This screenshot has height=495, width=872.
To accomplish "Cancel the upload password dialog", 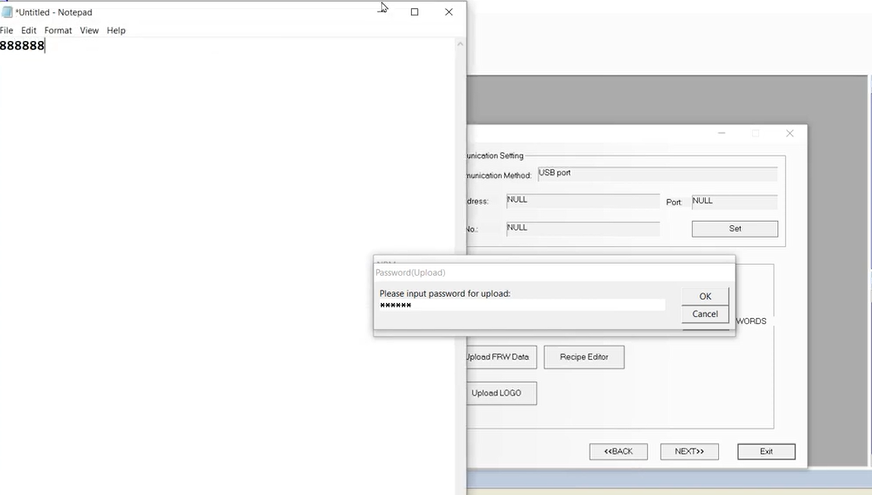I will pyautogui.click(x=705, y=314).
